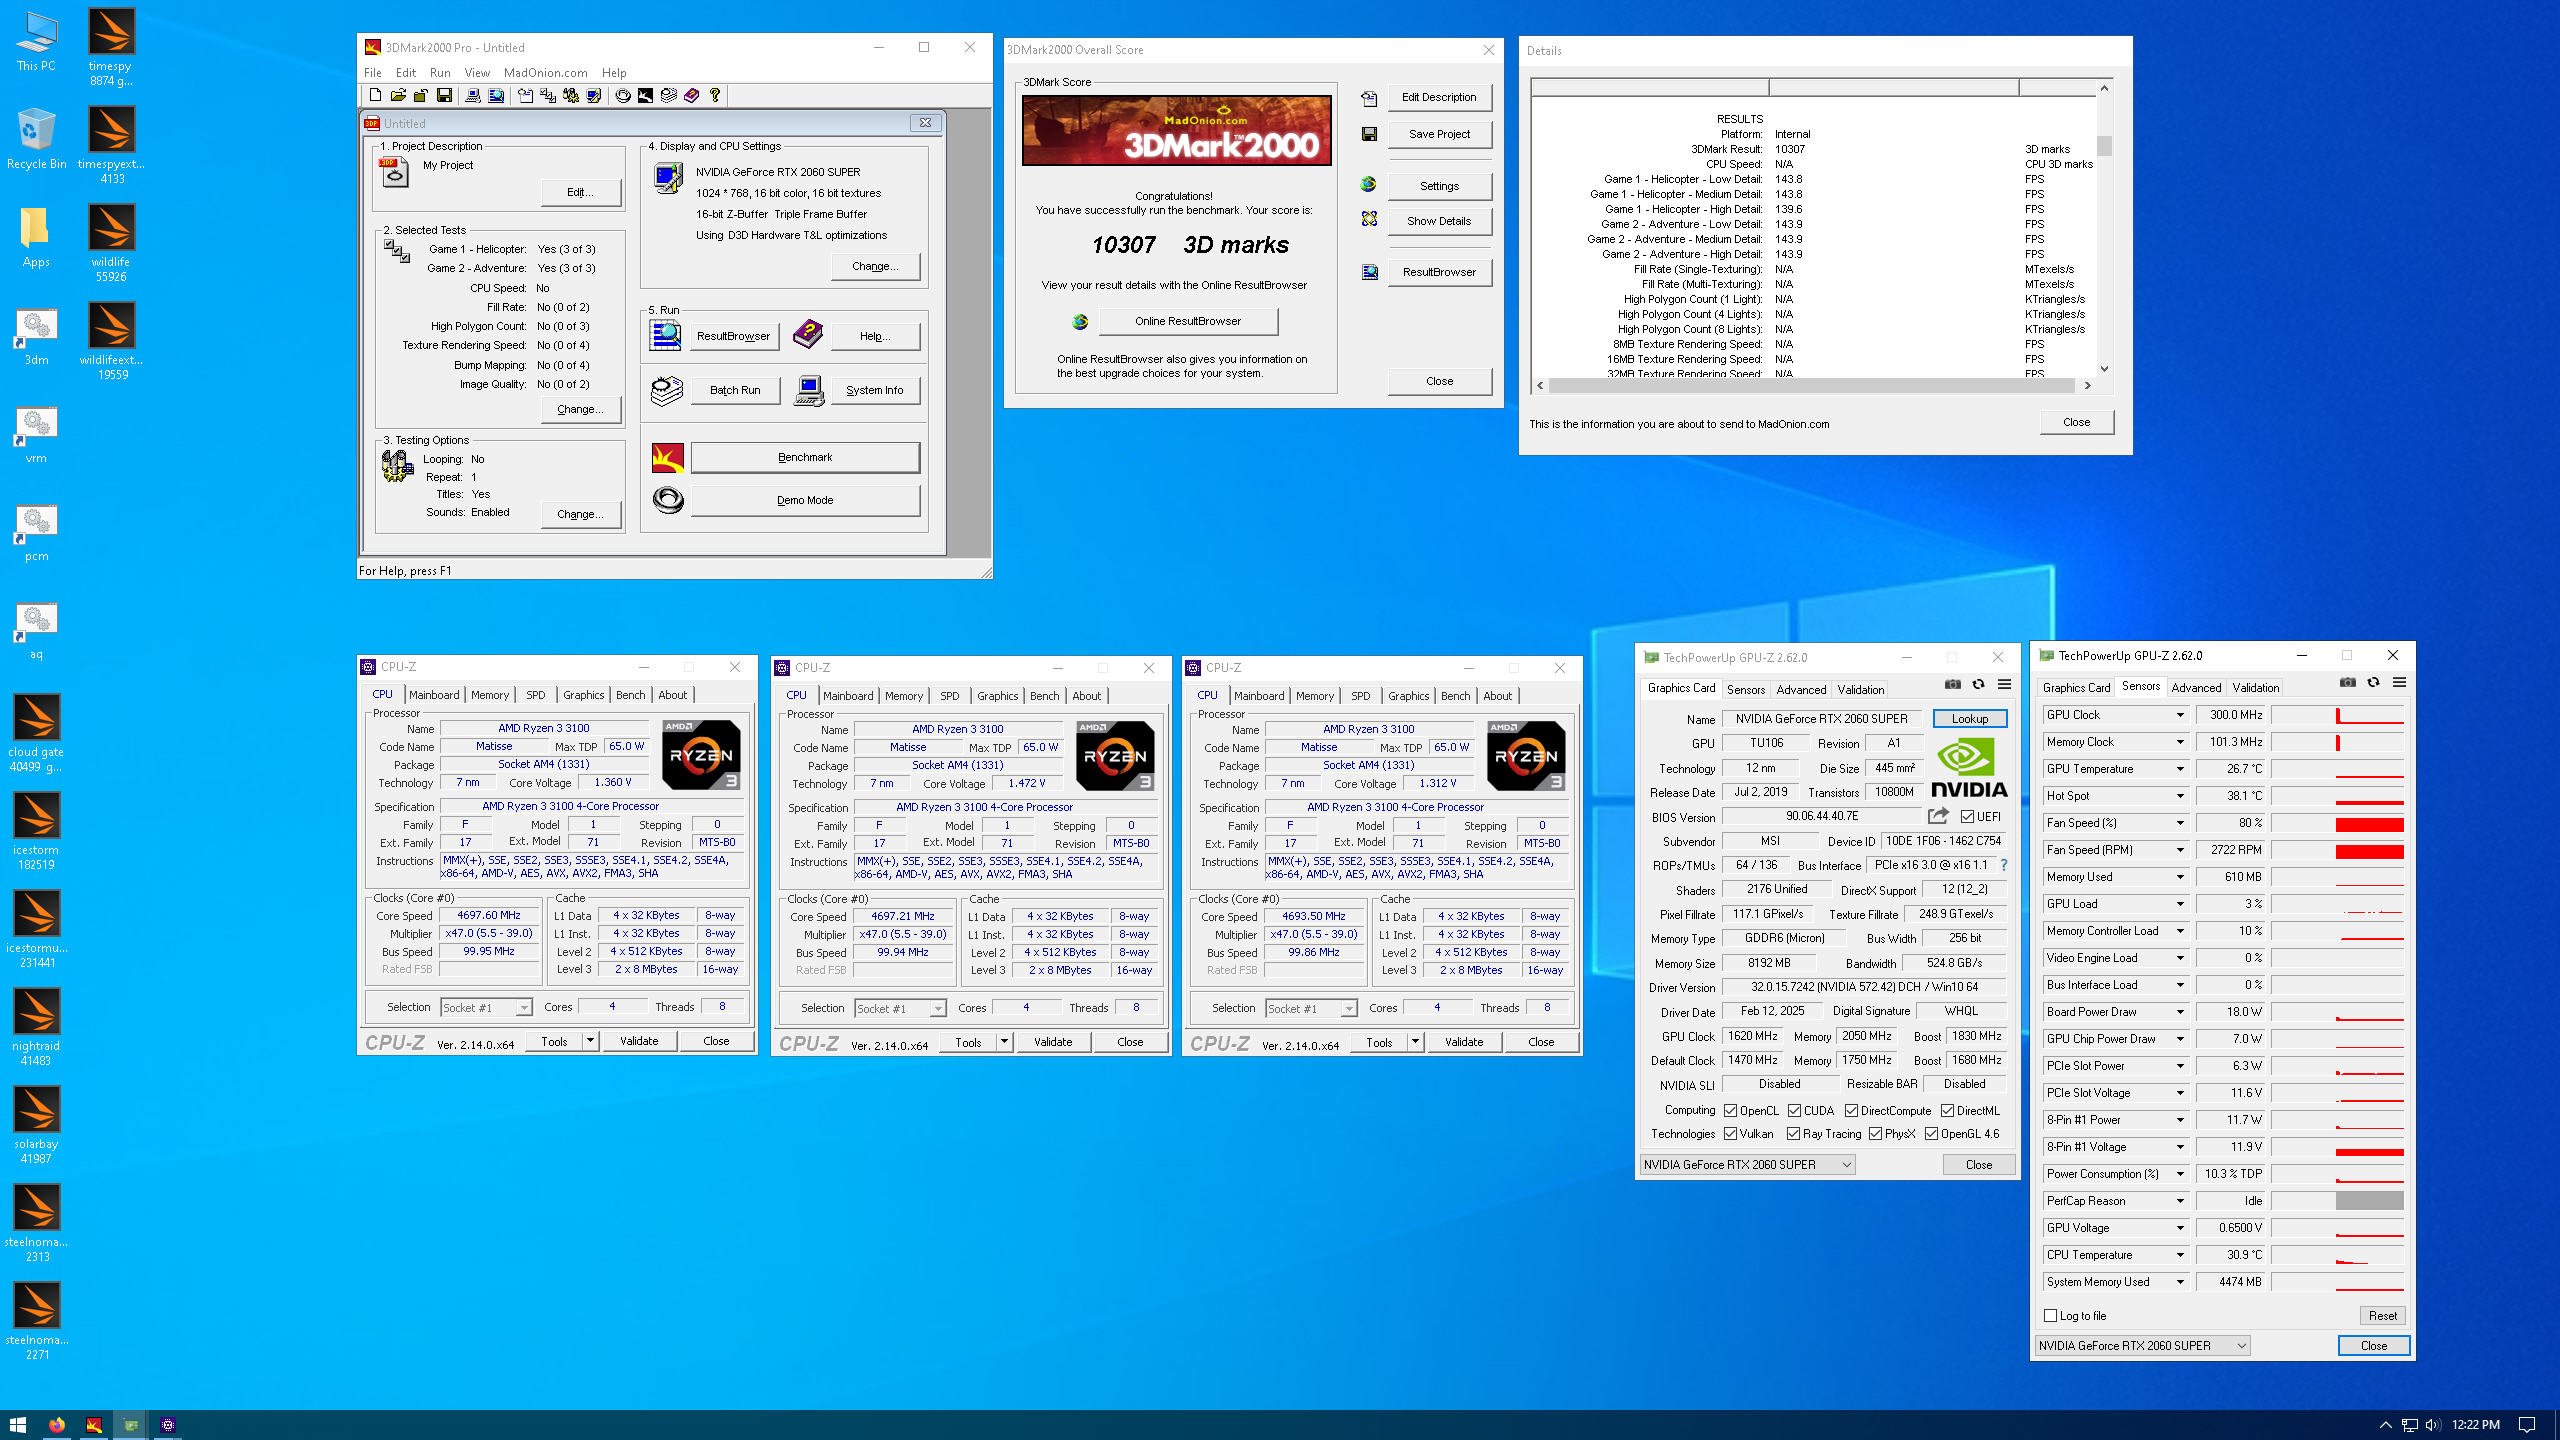Switch to Advanced tab in GPU-Z Sensors window
Screen dimensions: 2560x1440
(x=2196, y=687)
